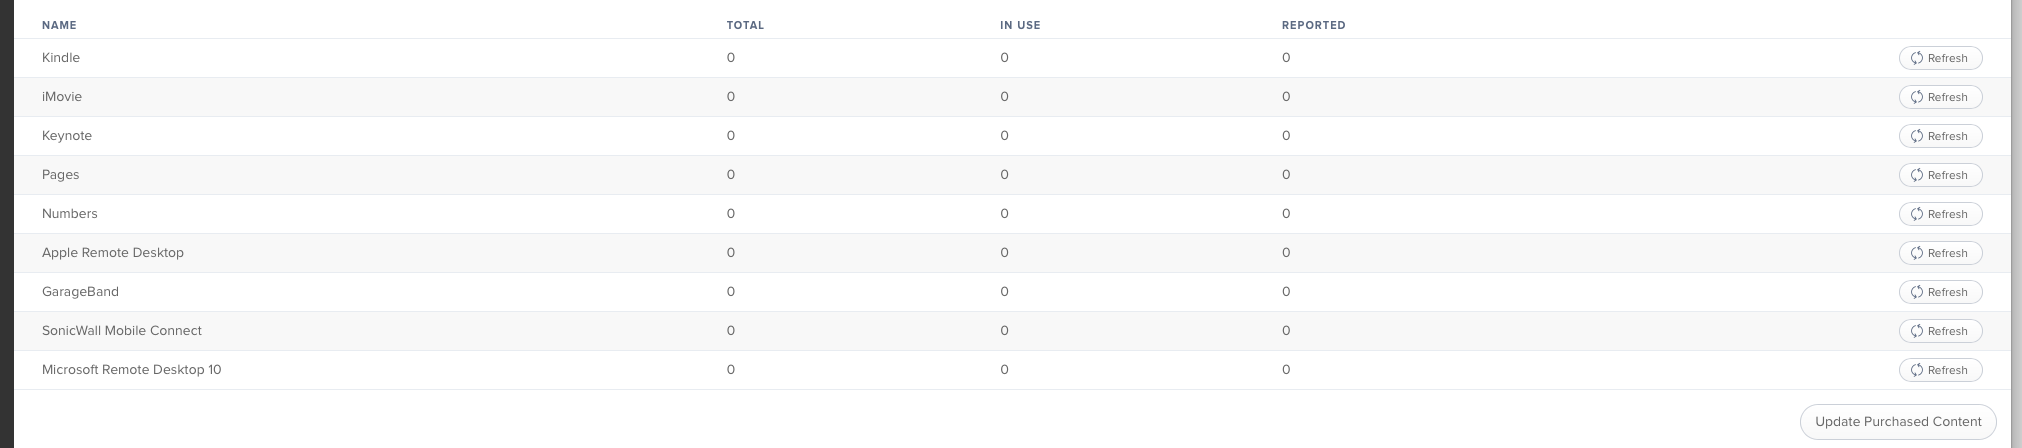Refresh Microsoft Remote Desktop 10 row
The height and width of the screenshot is (448, 2022).
tap(1940, 370)
